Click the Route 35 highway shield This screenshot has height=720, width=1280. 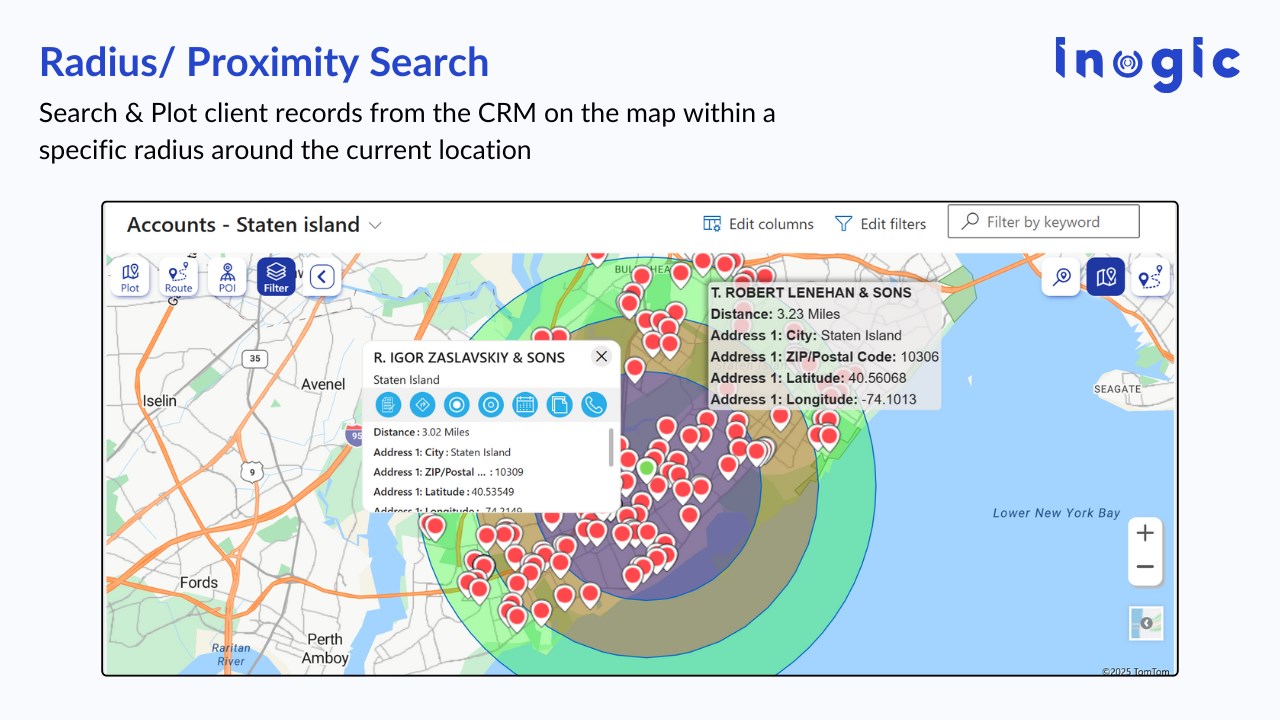click(x=255, y=358)
